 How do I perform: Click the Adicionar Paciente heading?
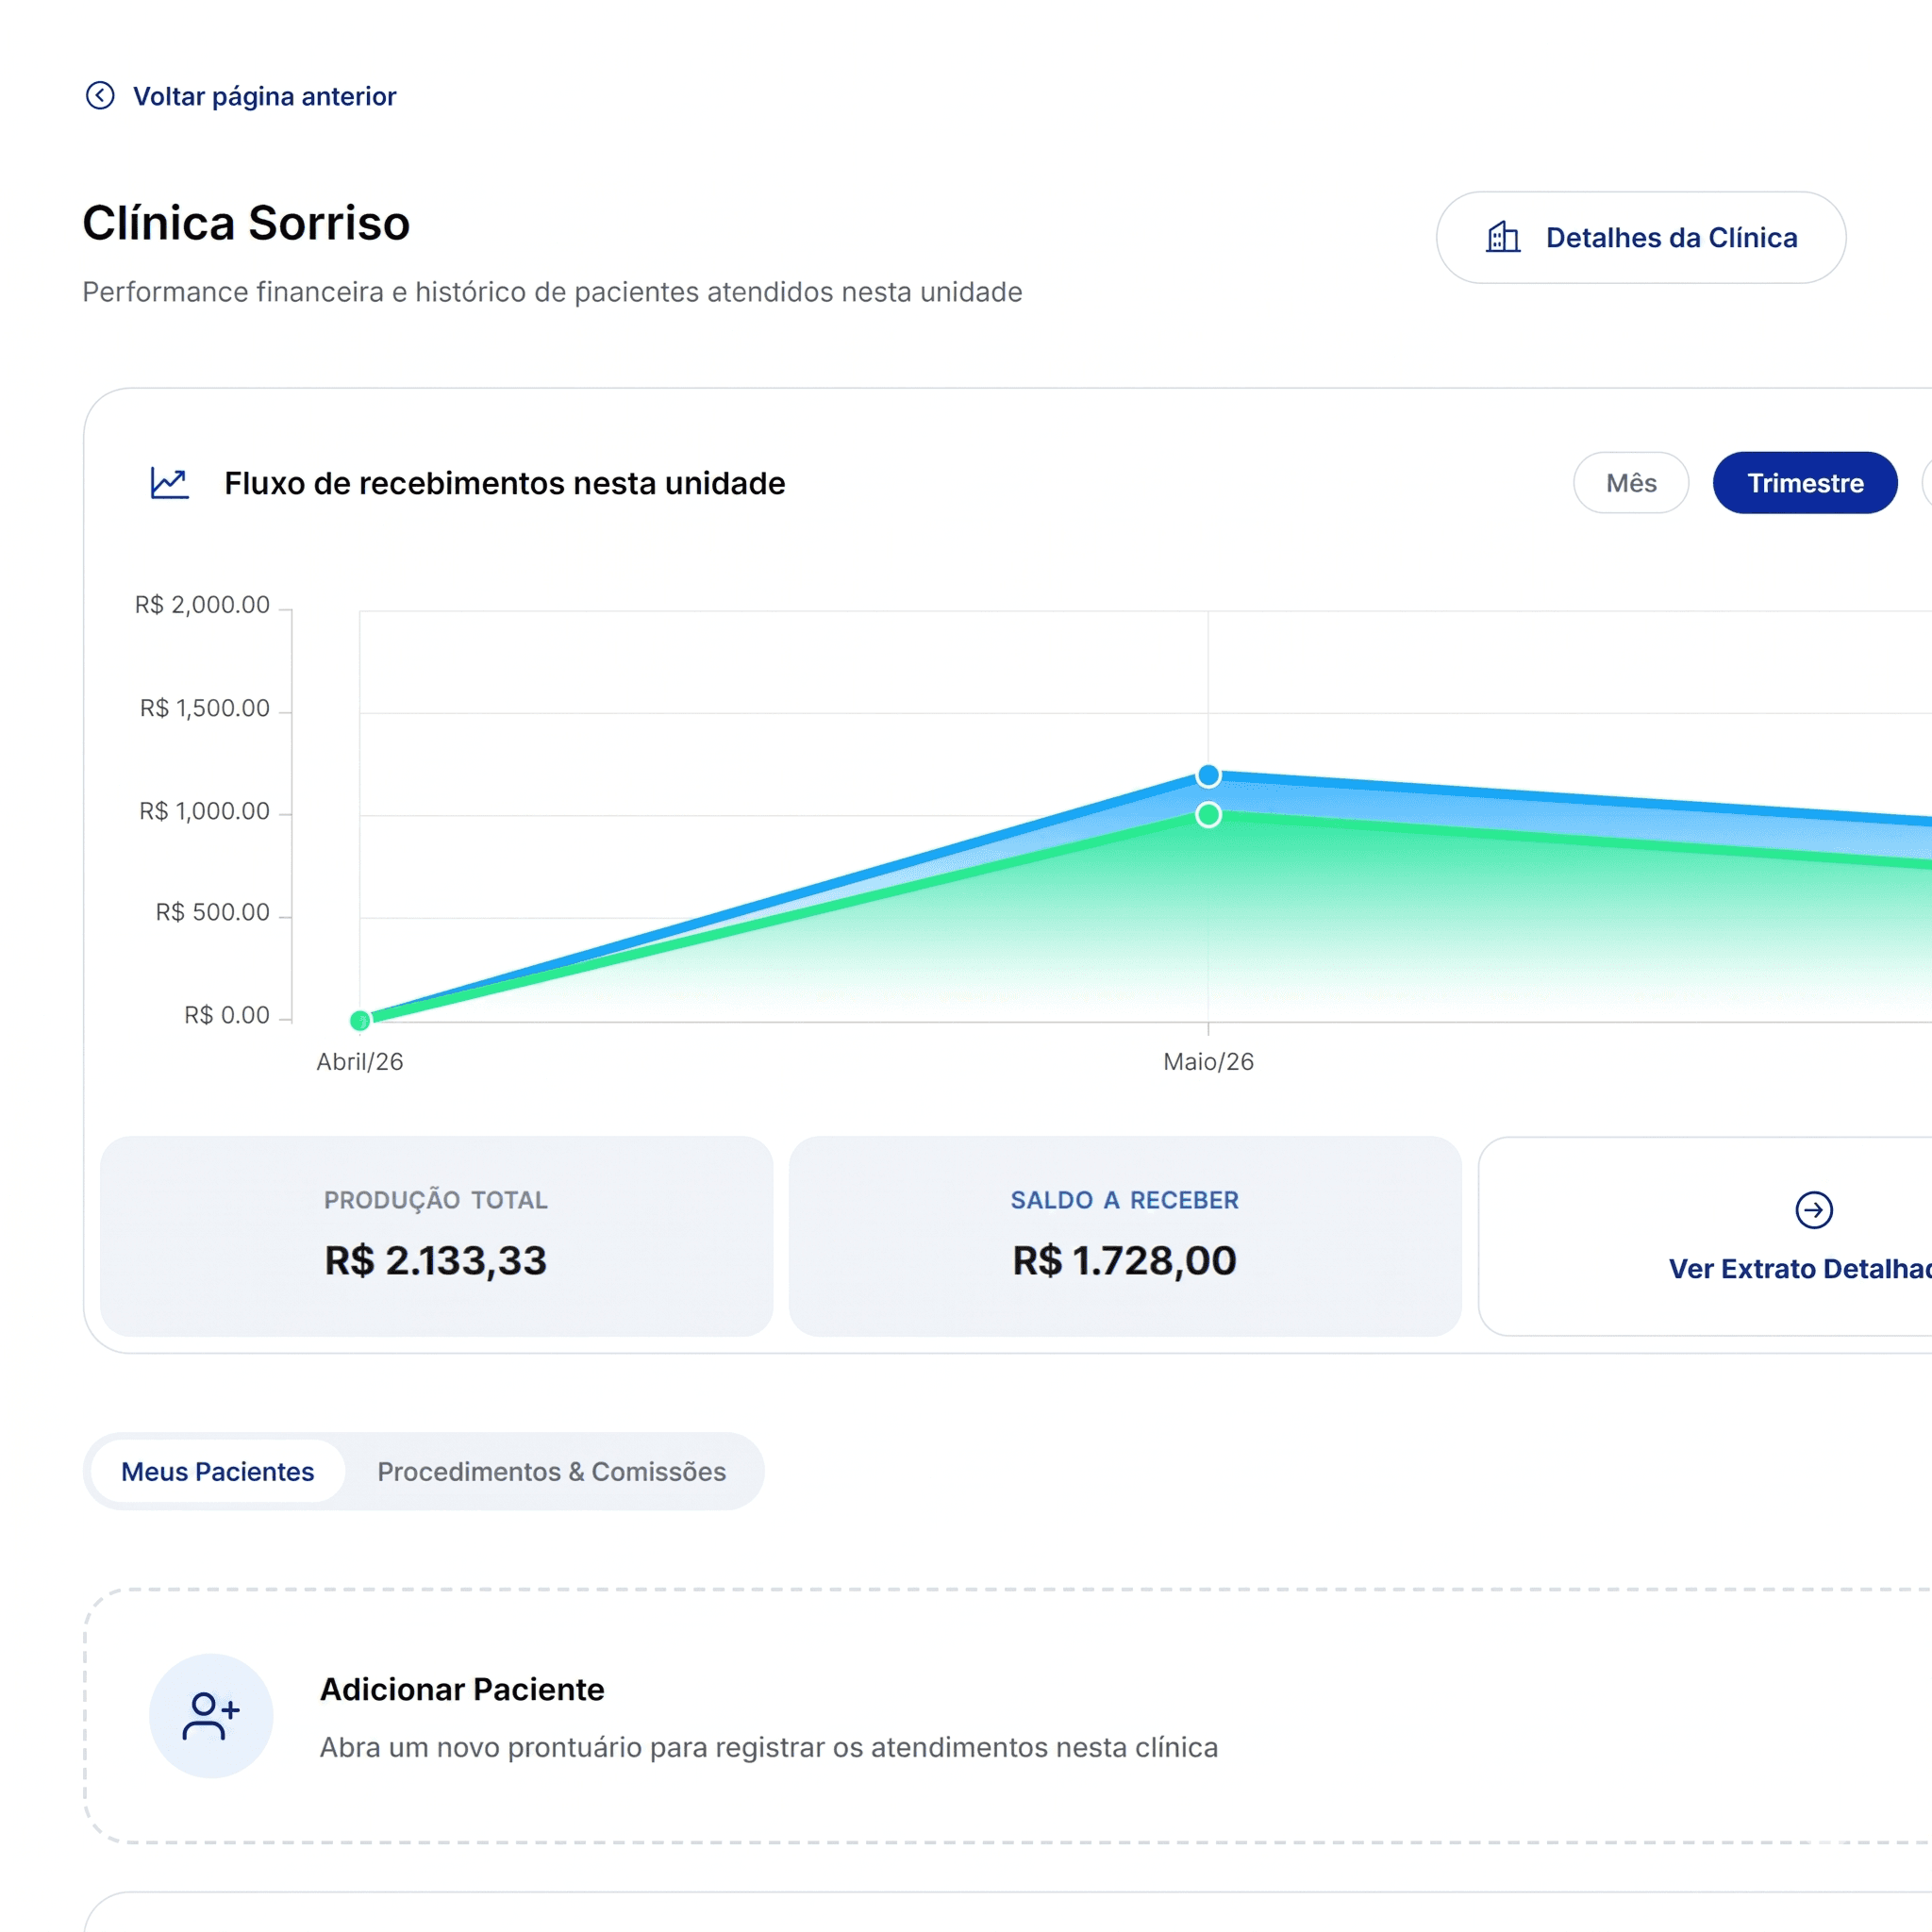(462, 1689)
